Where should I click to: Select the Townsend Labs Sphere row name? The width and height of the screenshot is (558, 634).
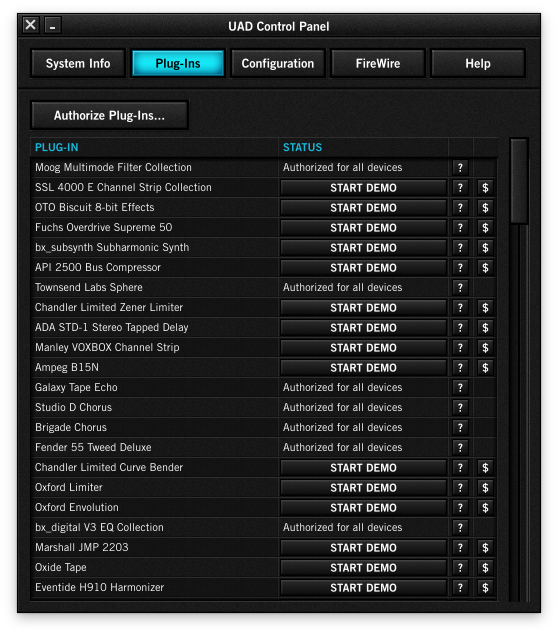point(89,287)
